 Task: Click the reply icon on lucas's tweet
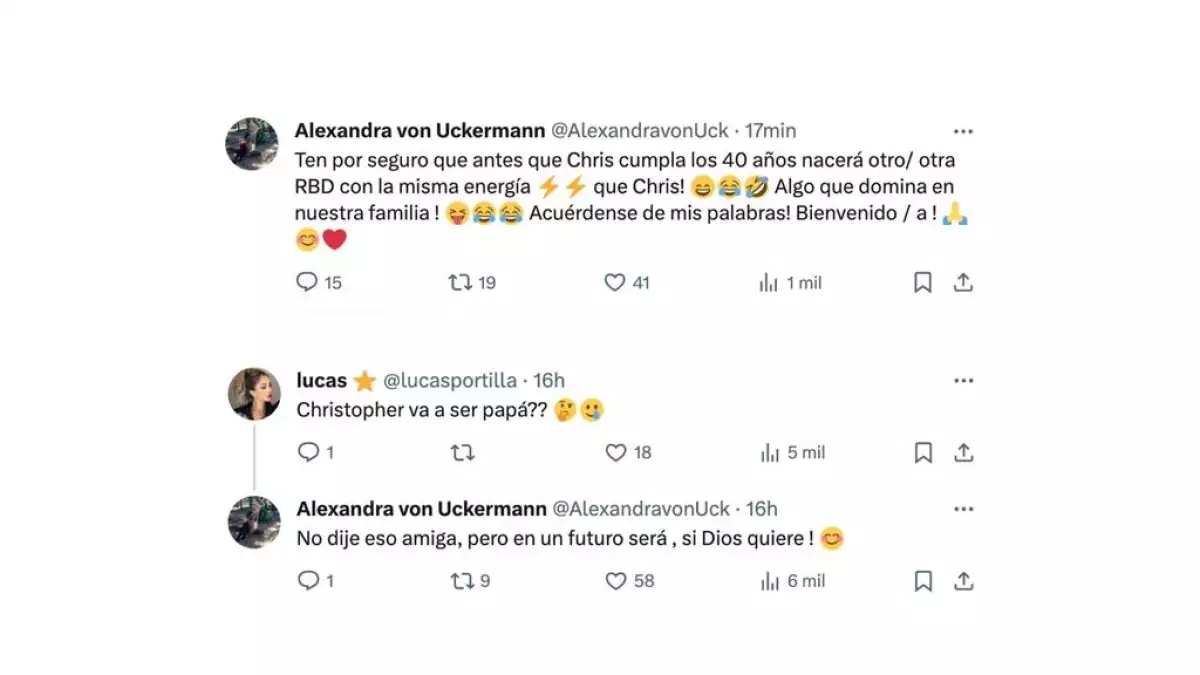(x=307, y=452)
